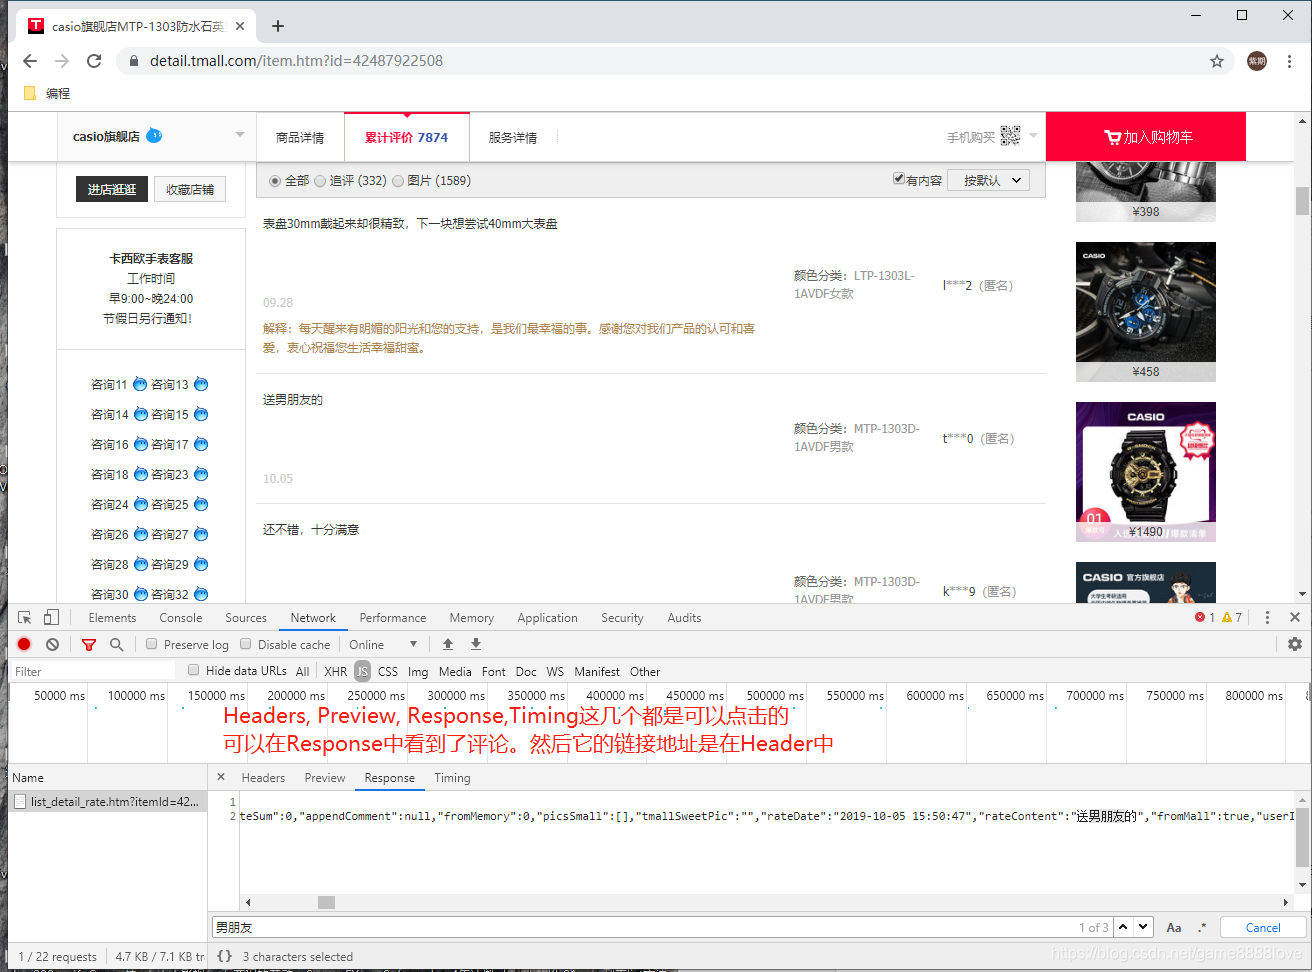Click the yellow warning count indicator
Screen dimensions: 1312x972
click(1232, 618)
